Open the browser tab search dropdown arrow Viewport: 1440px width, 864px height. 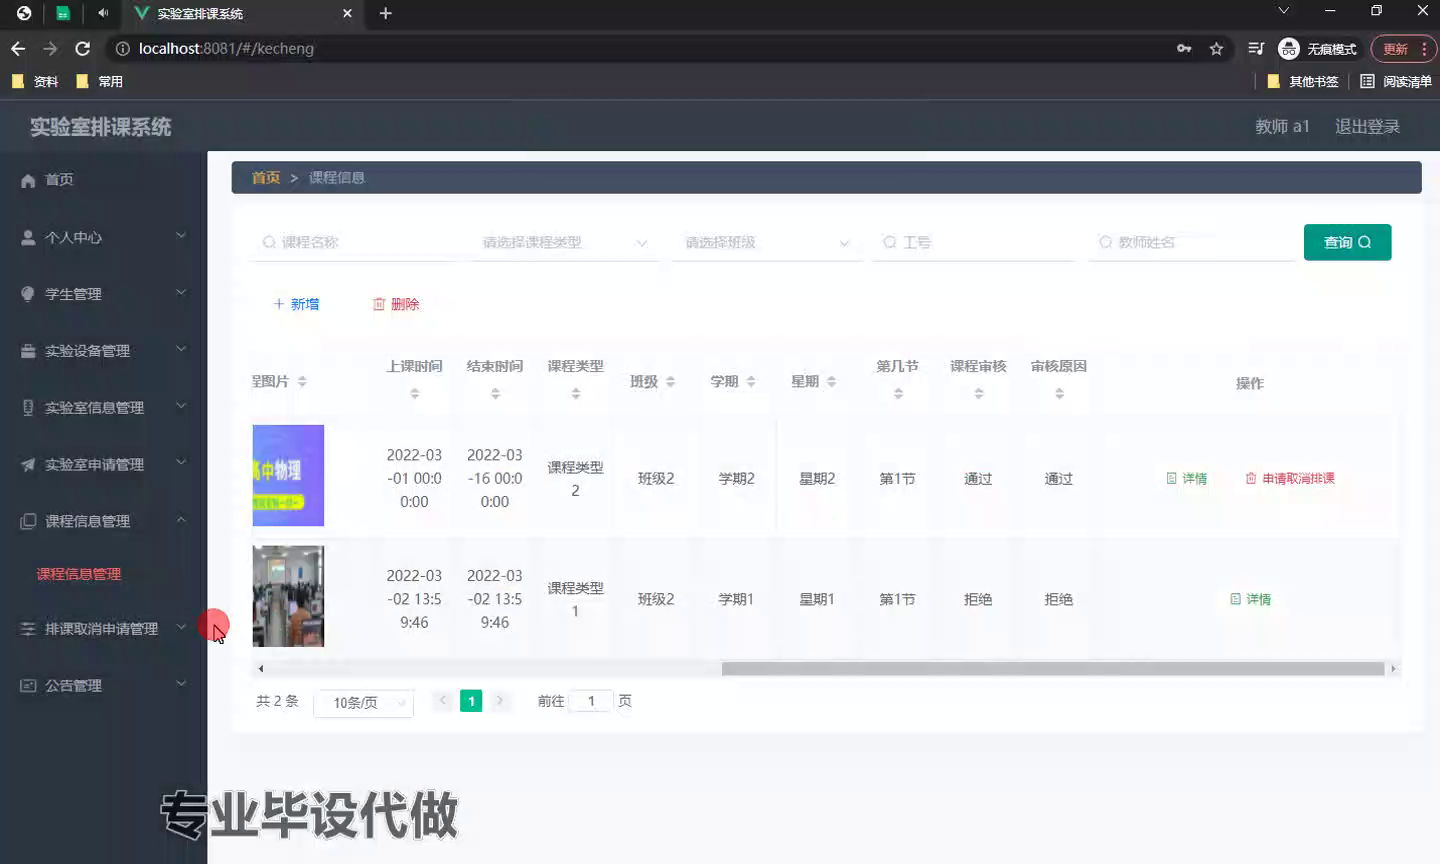1284,10
